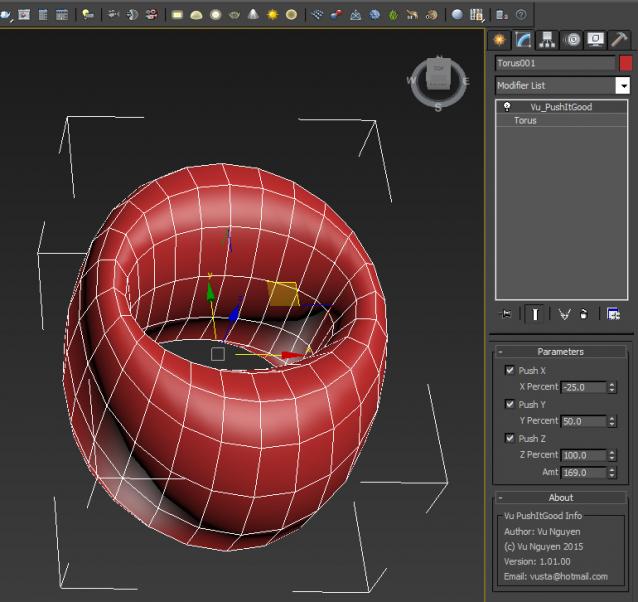Open the Create command panel tab
Viewport: 638px width, 602px height.
coord(499,40)
